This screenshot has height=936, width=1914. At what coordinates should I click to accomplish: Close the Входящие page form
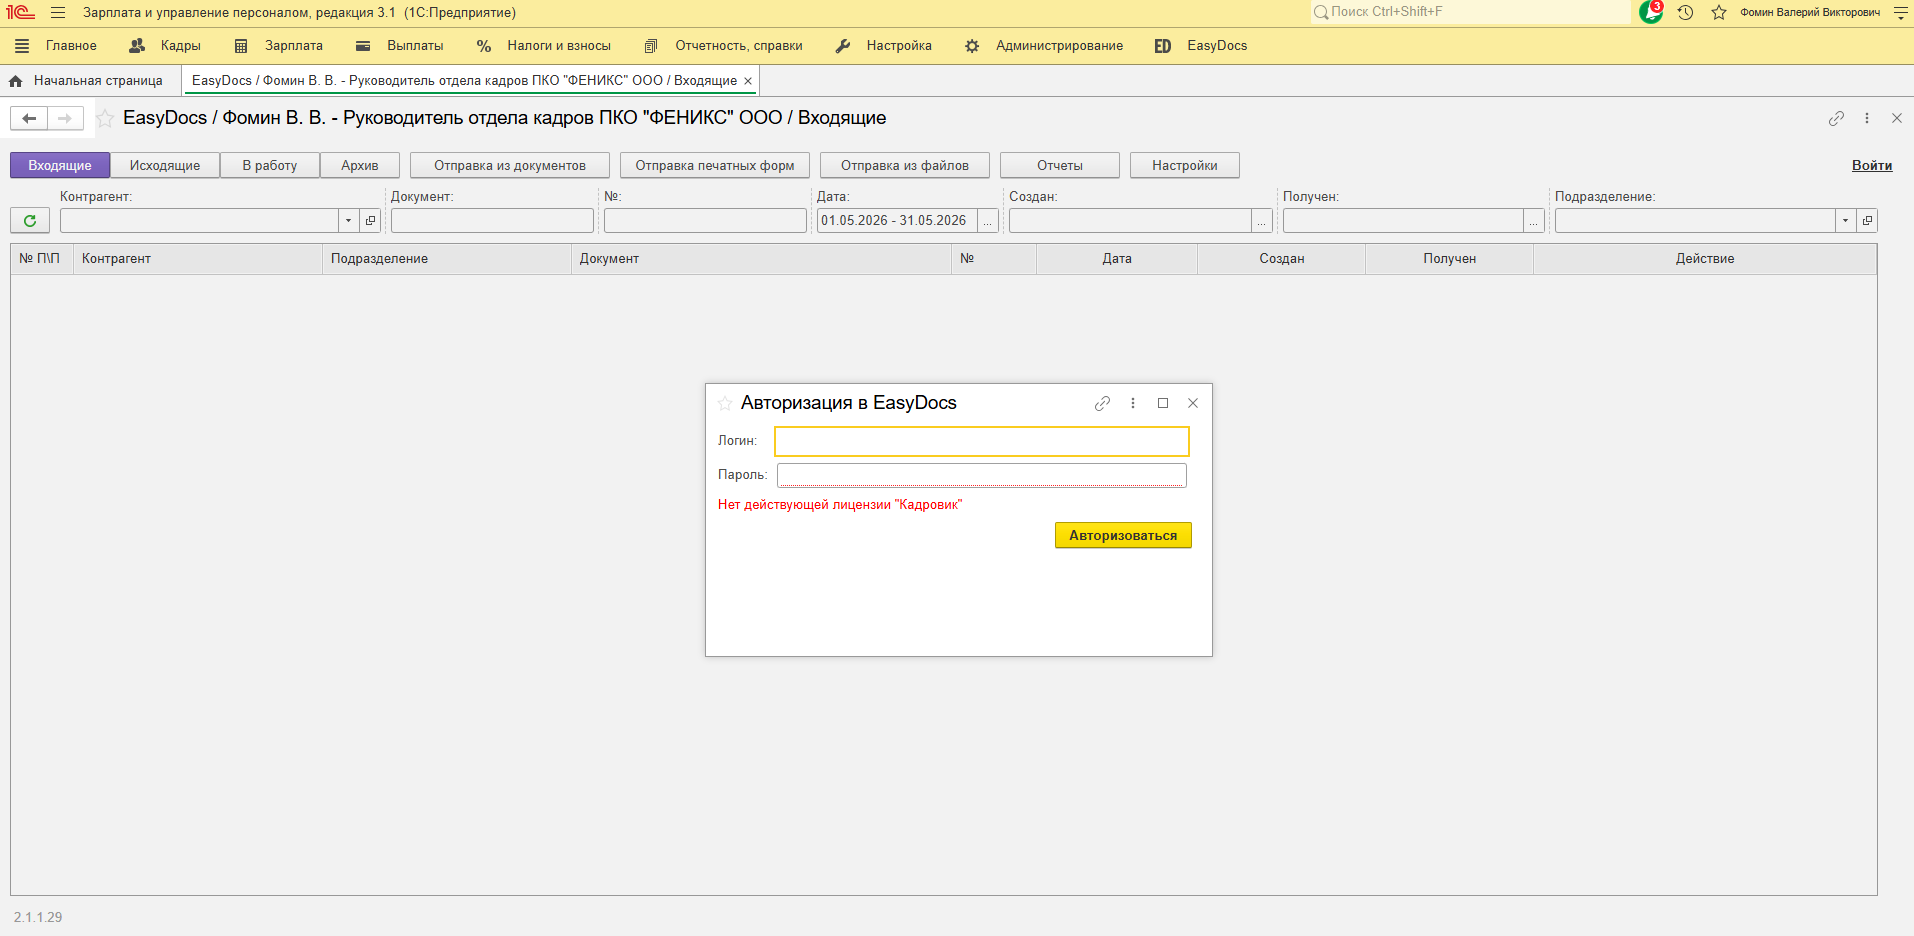pyautogui.click(x=1897, y=118)
